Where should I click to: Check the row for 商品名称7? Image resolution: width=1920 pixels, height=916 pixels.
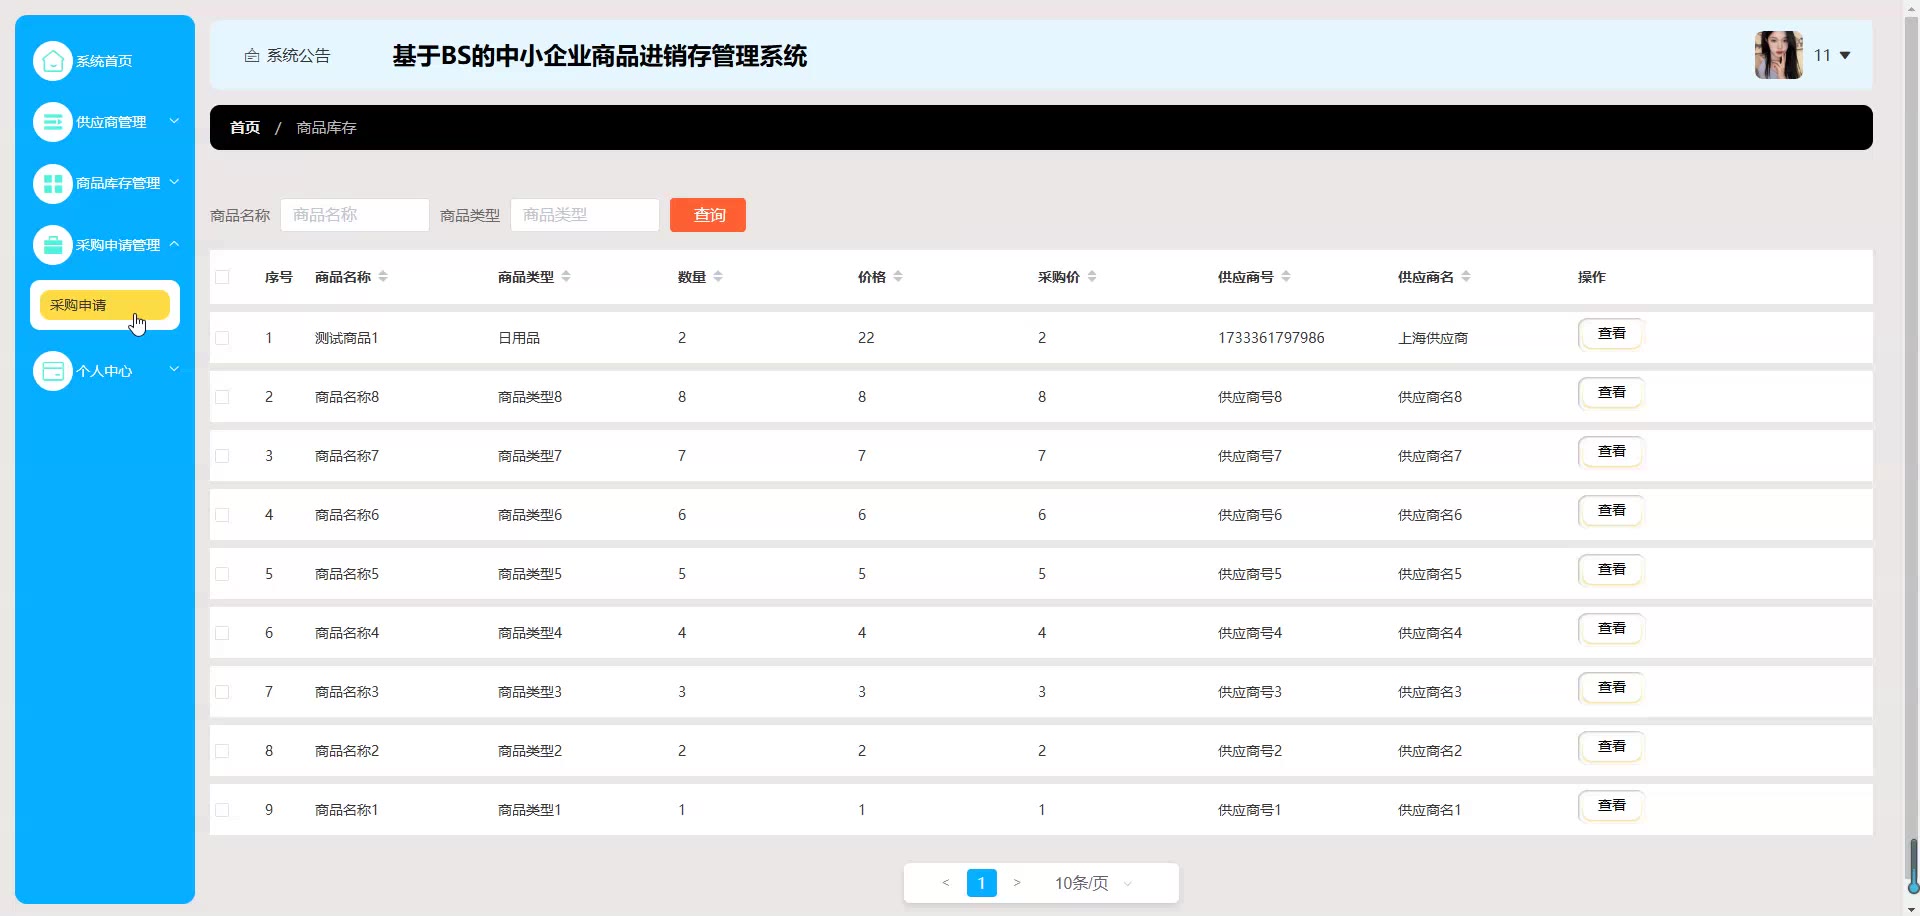(x=222, y=456)
